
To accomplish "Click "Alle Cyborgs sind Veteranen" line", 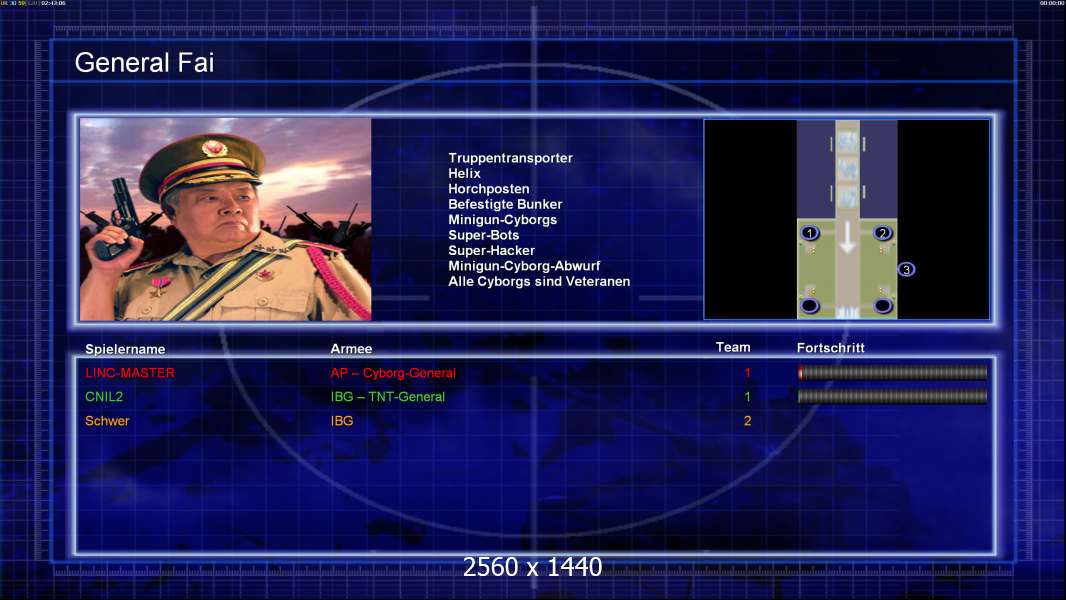I will coord(539,281).
